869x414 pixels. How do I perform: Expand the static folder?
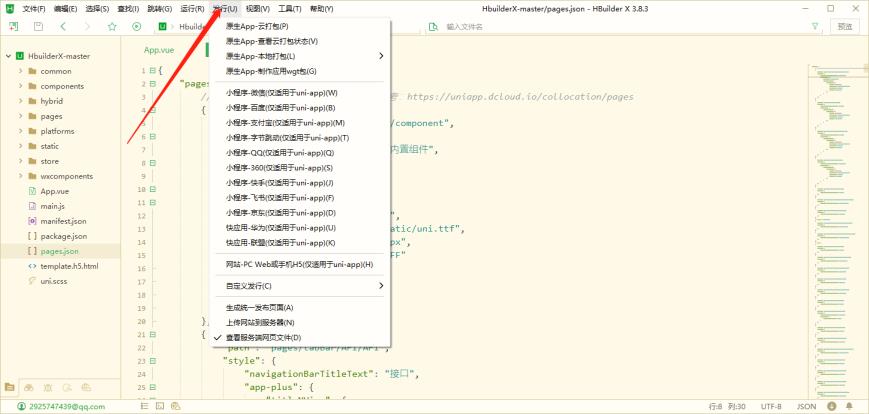click(x=21, y=146)
